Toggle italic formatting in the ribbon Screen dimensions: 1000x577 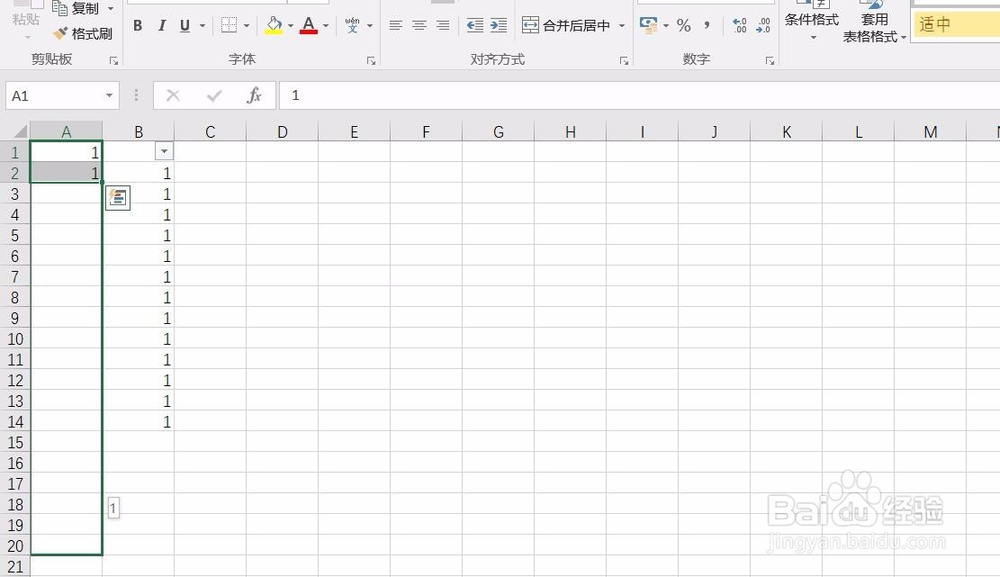162,26
